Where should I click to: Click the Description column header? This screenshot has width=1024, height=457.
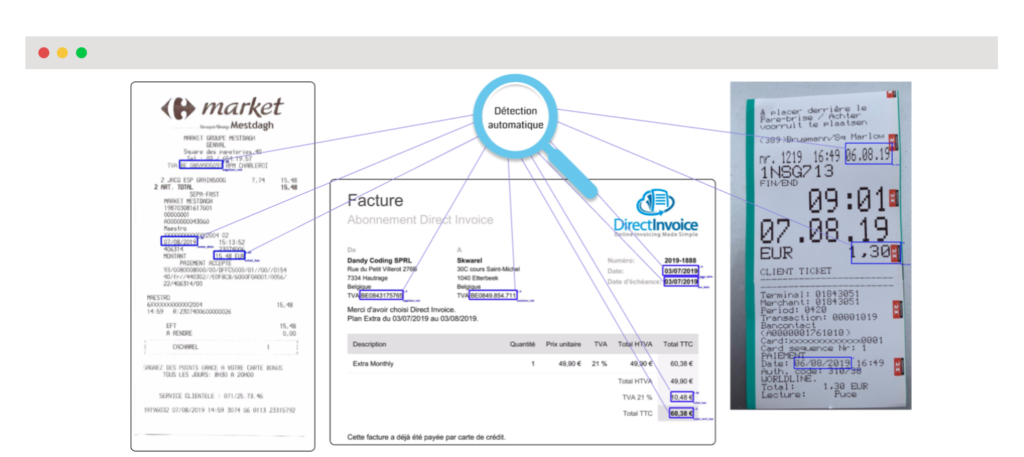pyautogui.click(x=369, y=344)
